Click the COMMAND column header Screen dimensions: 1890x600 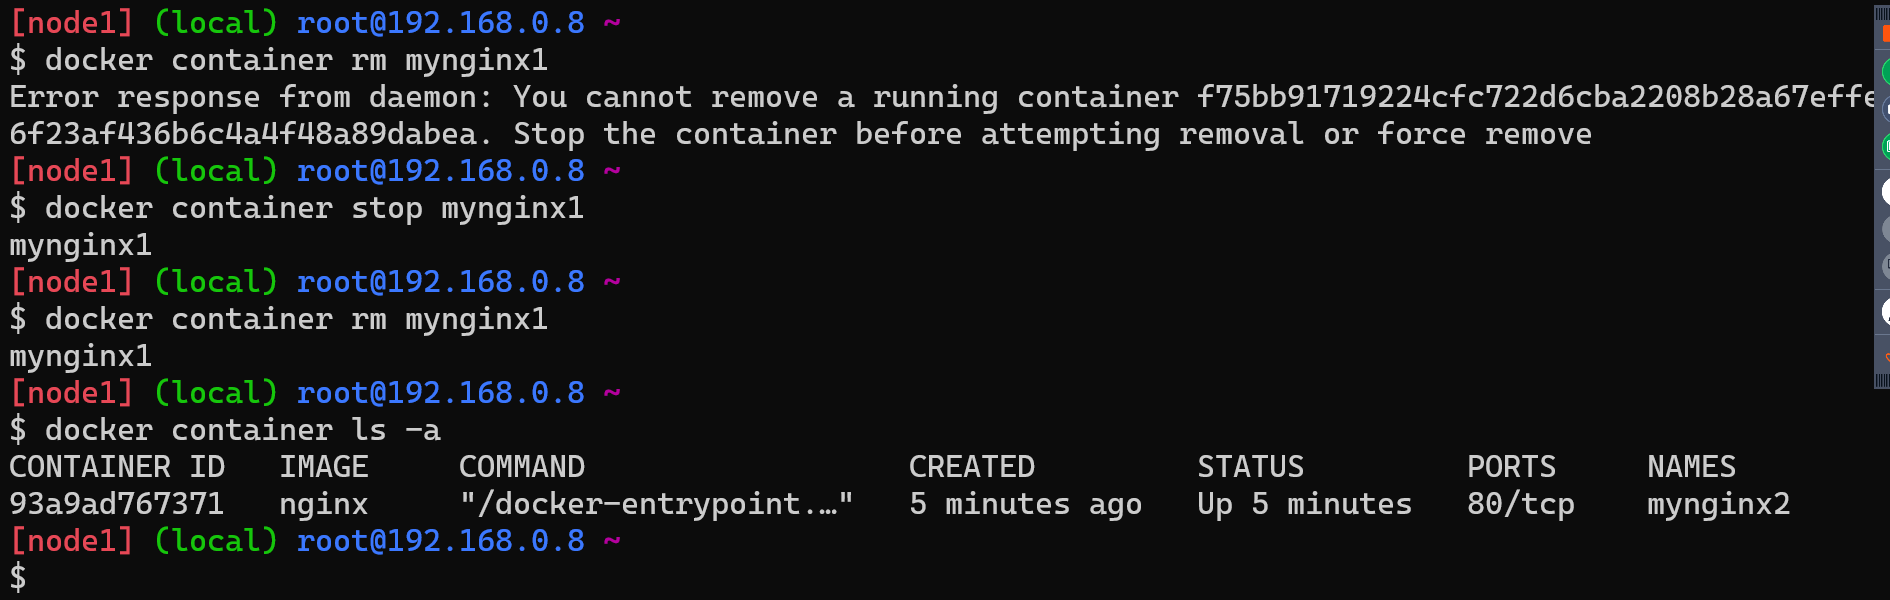click(x=521, y=467)
